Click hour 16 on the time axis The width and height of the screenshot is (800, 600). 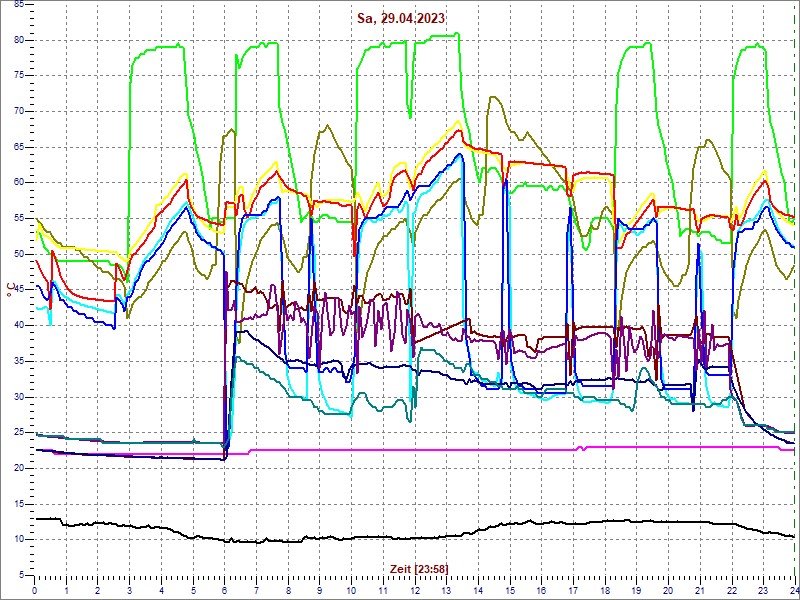541,590
